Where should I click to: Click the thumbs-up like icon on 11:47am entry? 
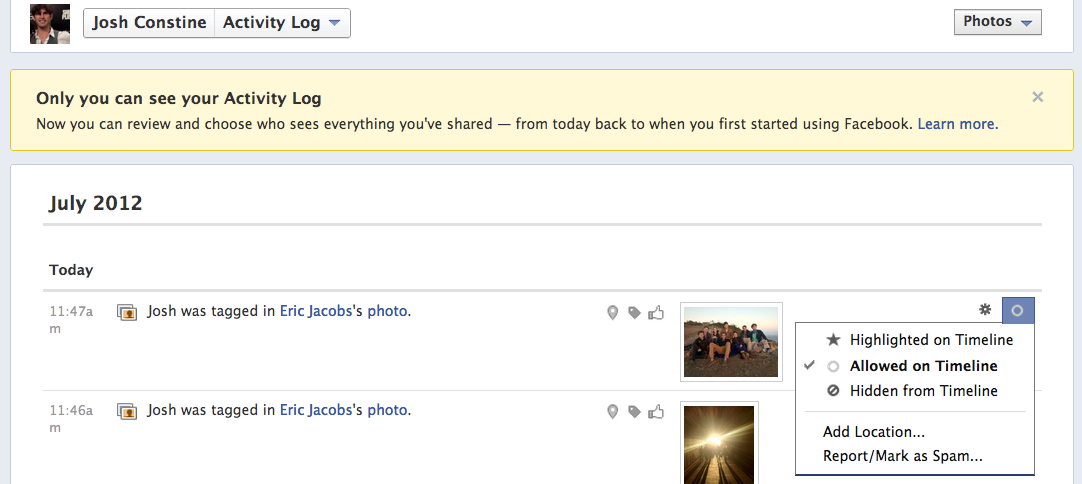click(x=656, y=313)
